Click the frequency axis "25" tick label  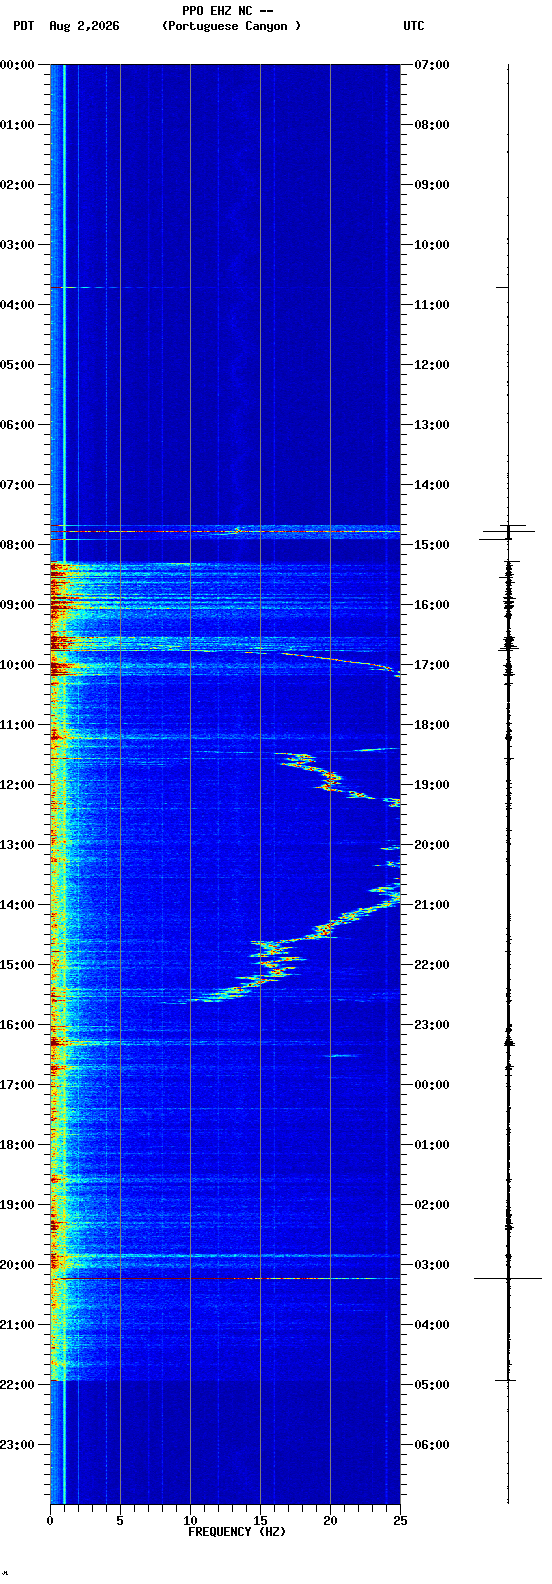click(x=400, y=1521)
